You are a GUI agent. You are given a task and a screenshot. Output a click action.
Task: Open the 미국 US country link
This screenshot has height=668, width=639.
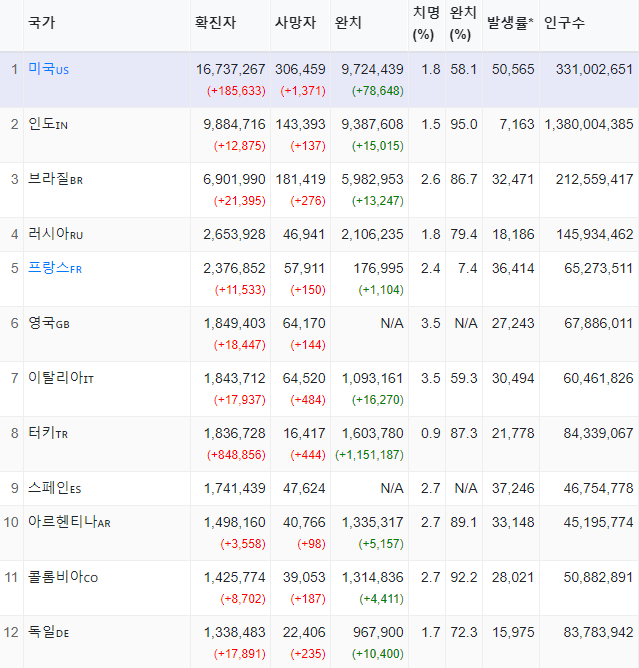coord(48,69)
